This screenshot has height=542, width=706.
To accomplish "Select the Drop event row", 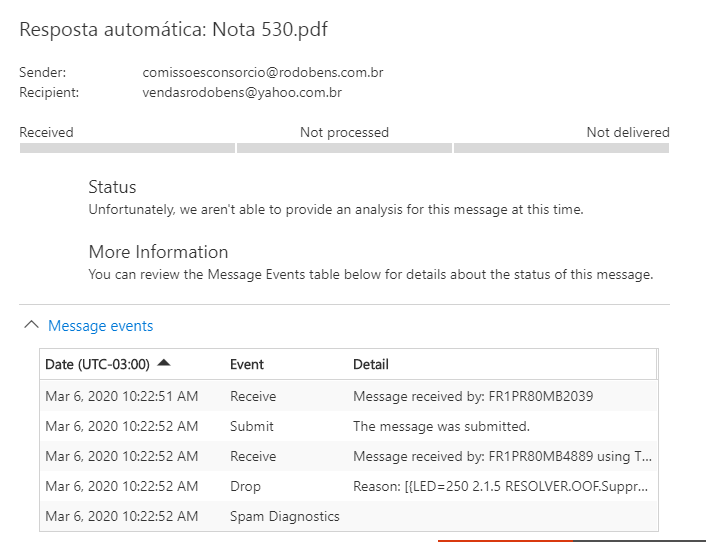I will (349, 486).
